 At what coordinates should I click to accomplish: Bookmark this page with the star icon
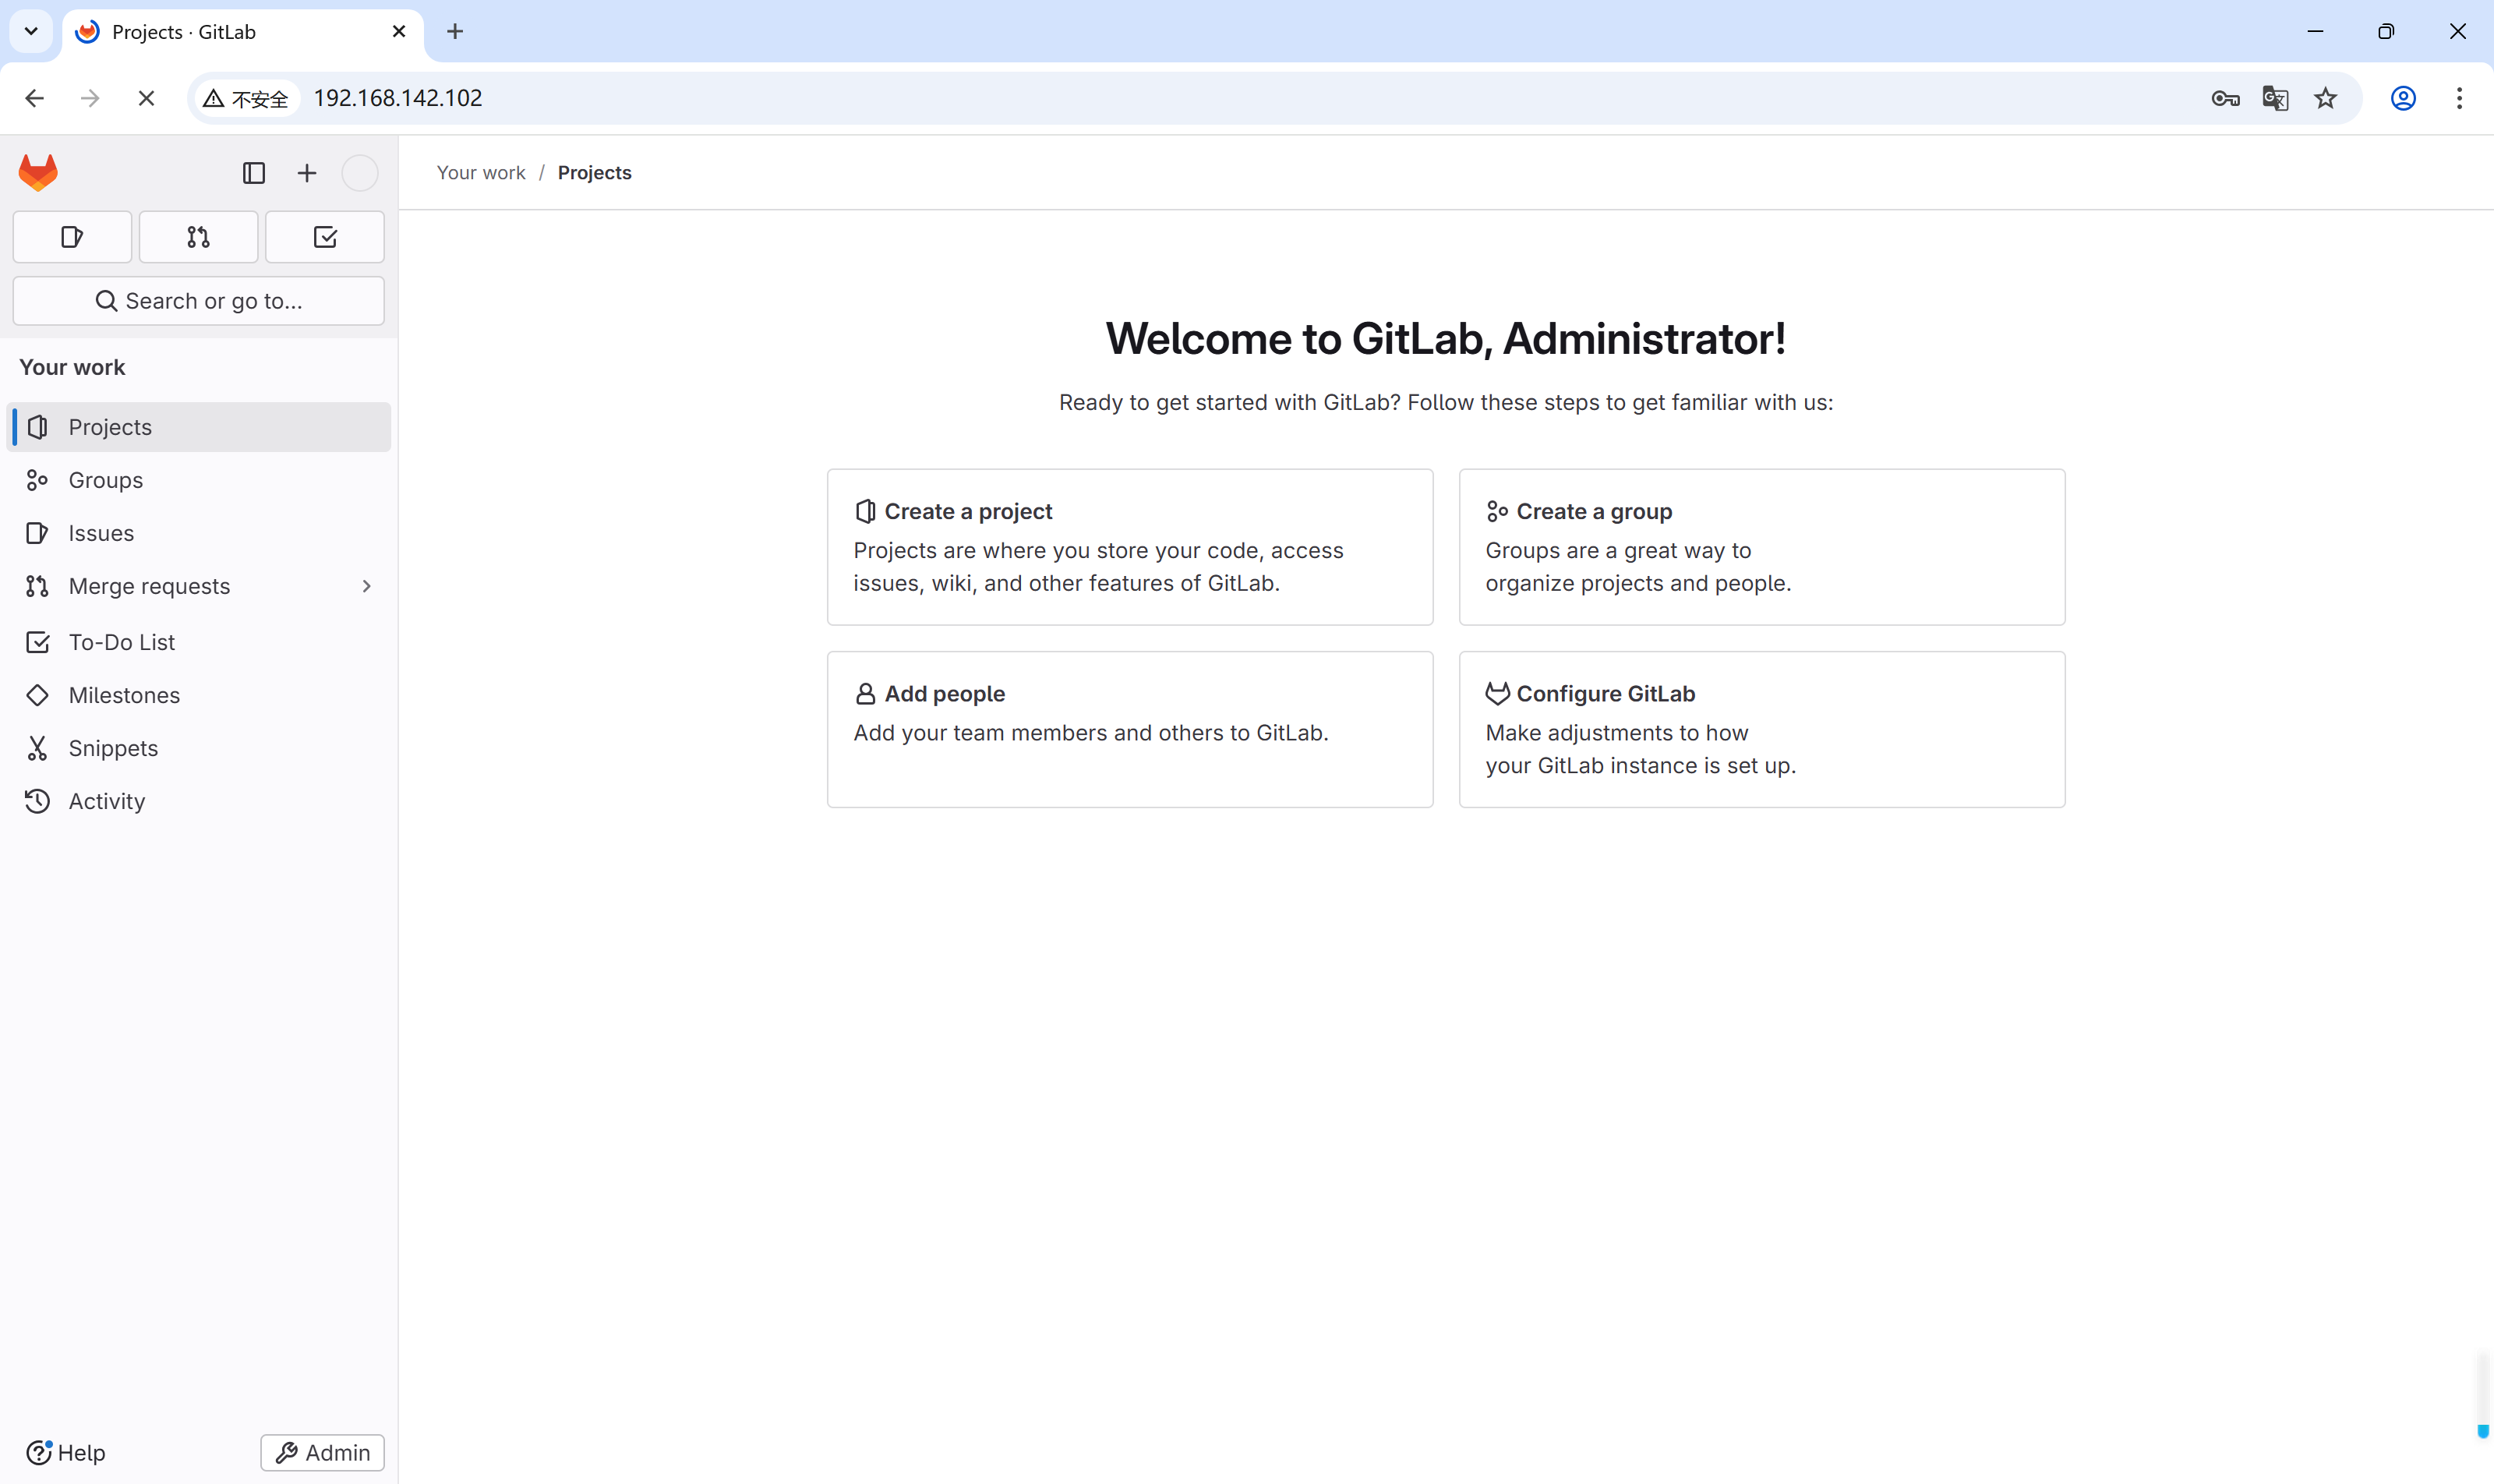[x=2325, y=98]
